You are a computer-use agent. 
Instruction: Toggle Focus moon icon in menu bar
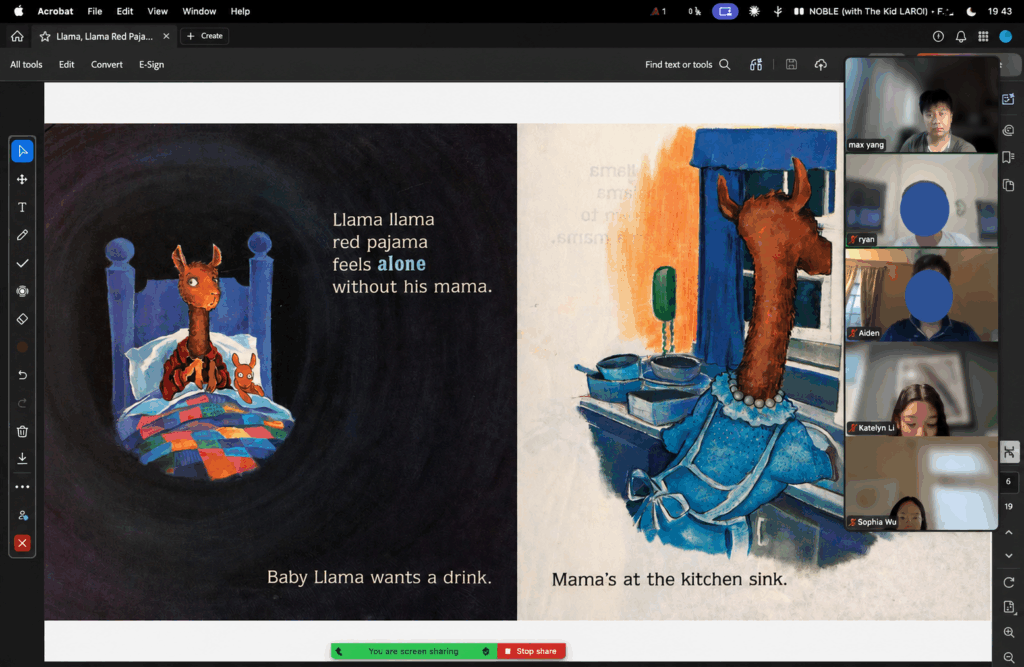pos(971,11)
